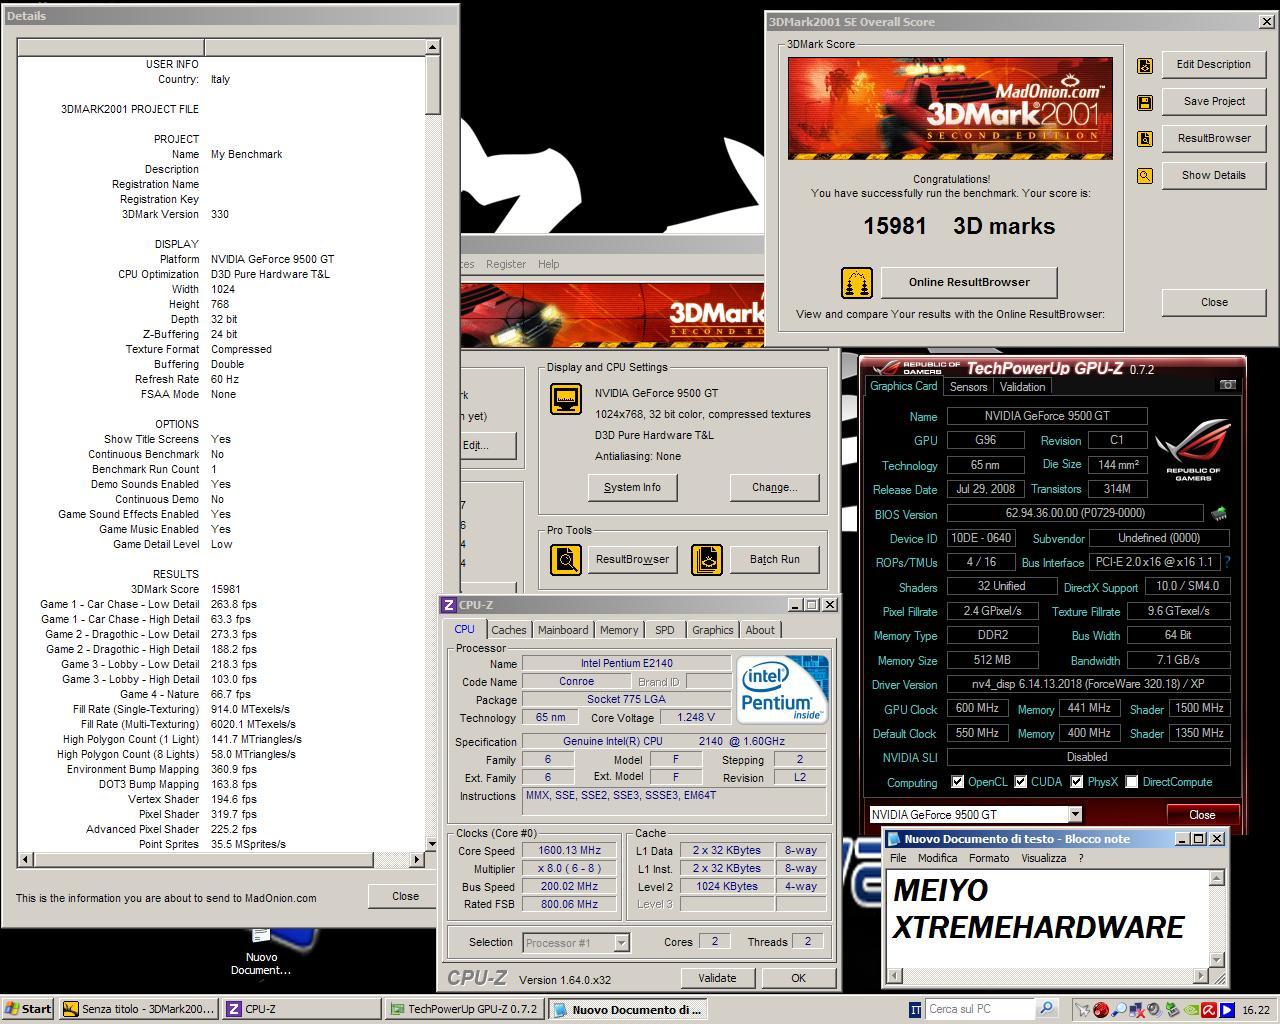The image size is (1280, 1024).
Task: Toggle the OpenCL checkbox in GPU-Z
Action: [958, 782]
